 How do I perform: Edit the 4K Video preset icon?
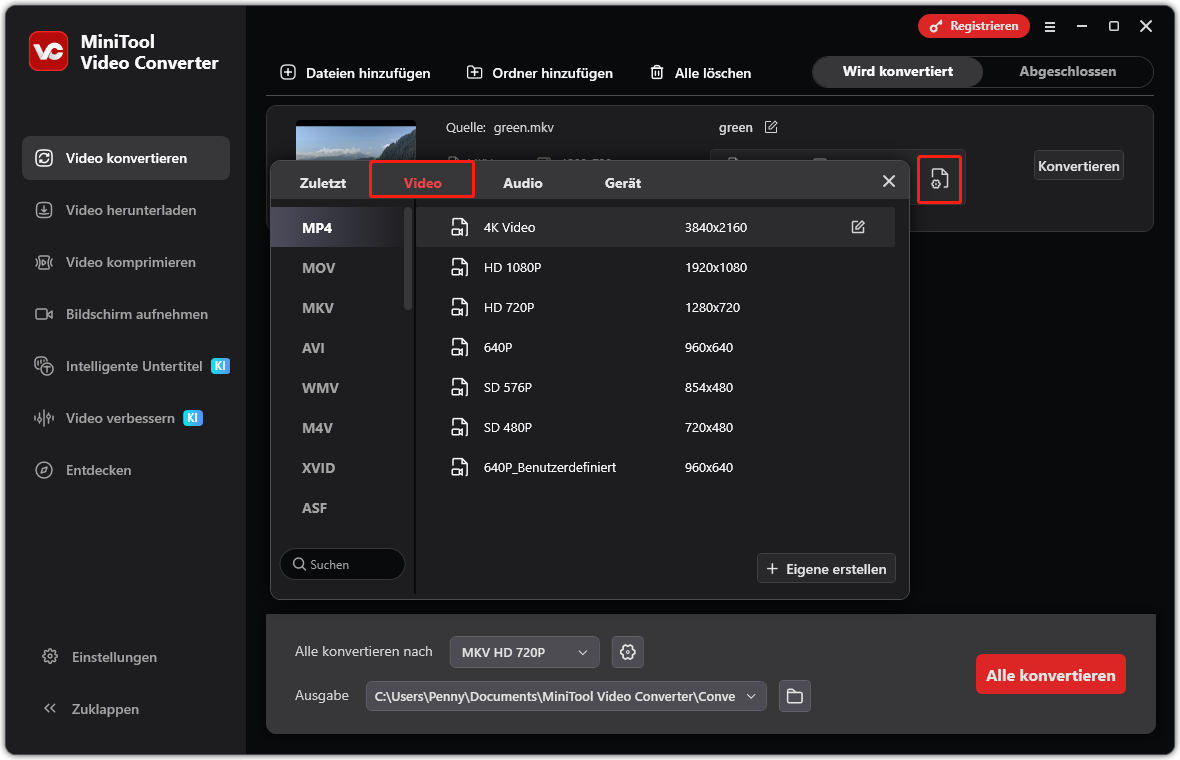coord(858,226)
